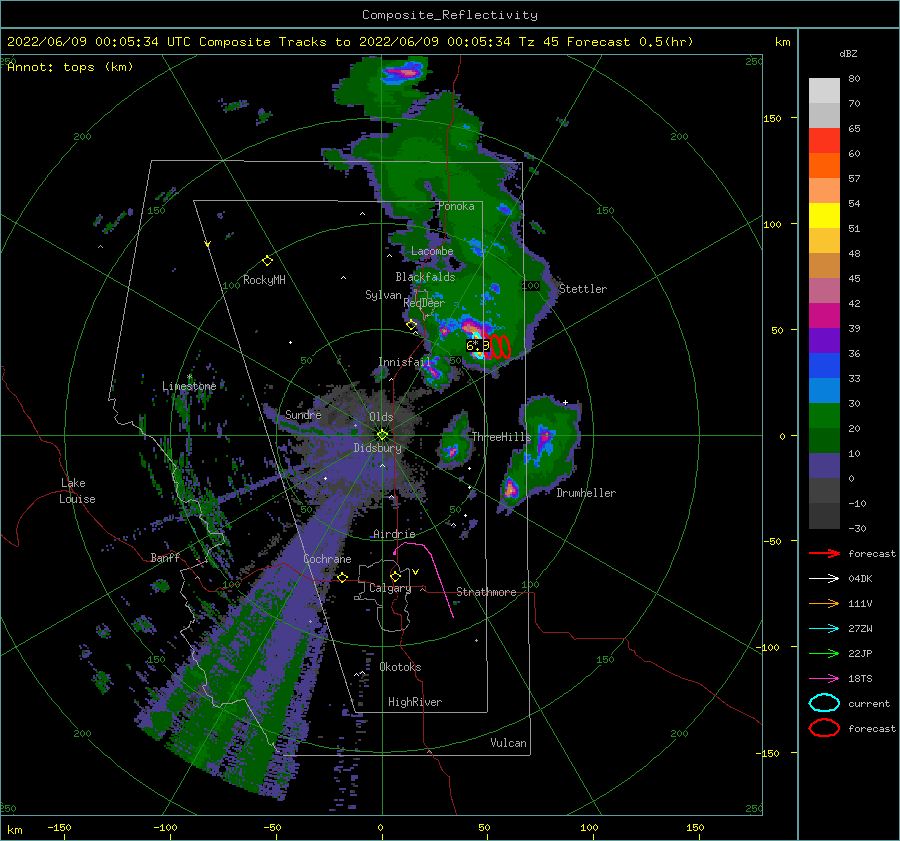Click the radar site marker at Olds
900x841 pixels.
tap(382, 435)
